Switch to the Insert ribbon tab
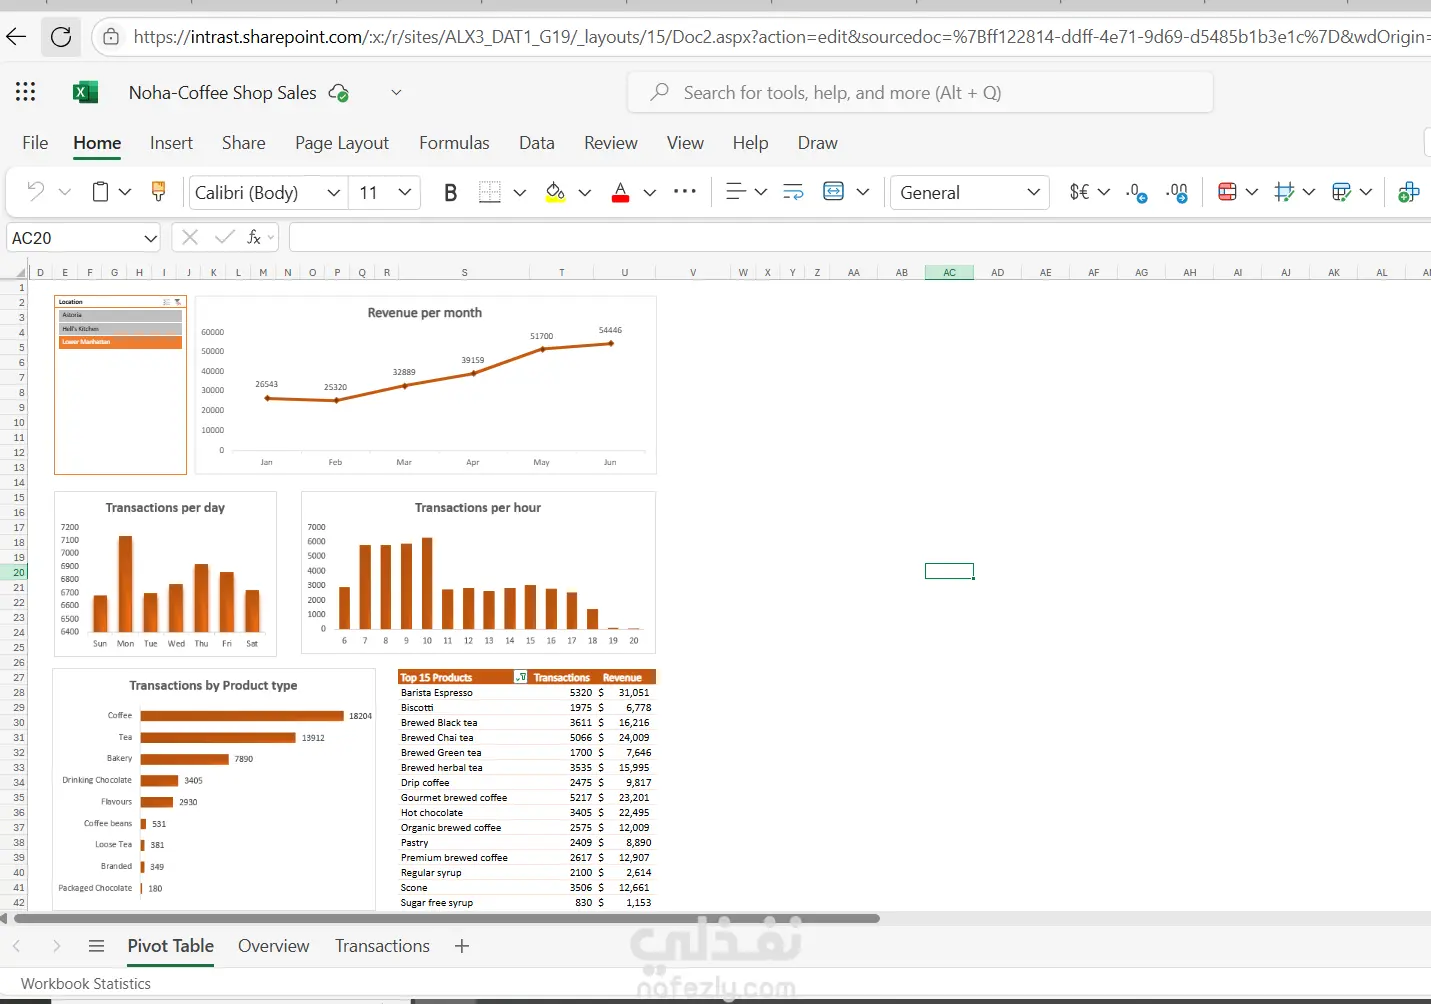Screen dimensions: 1431x1004 coord(171,143)
